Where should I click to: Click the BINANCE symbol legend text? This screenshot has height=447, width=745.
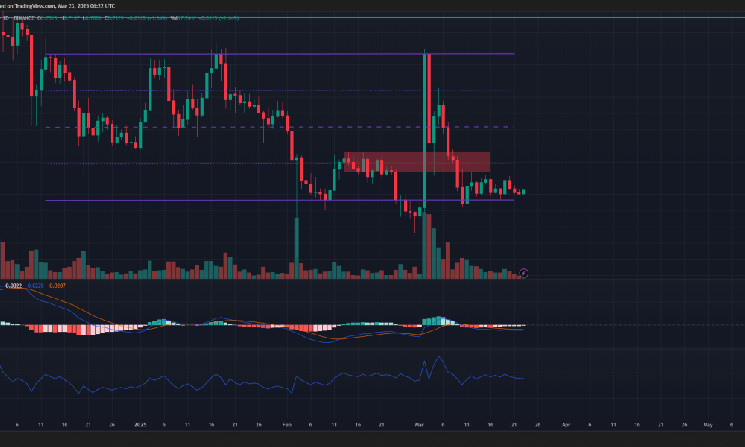pyautogui.click(x=24, y=18)
